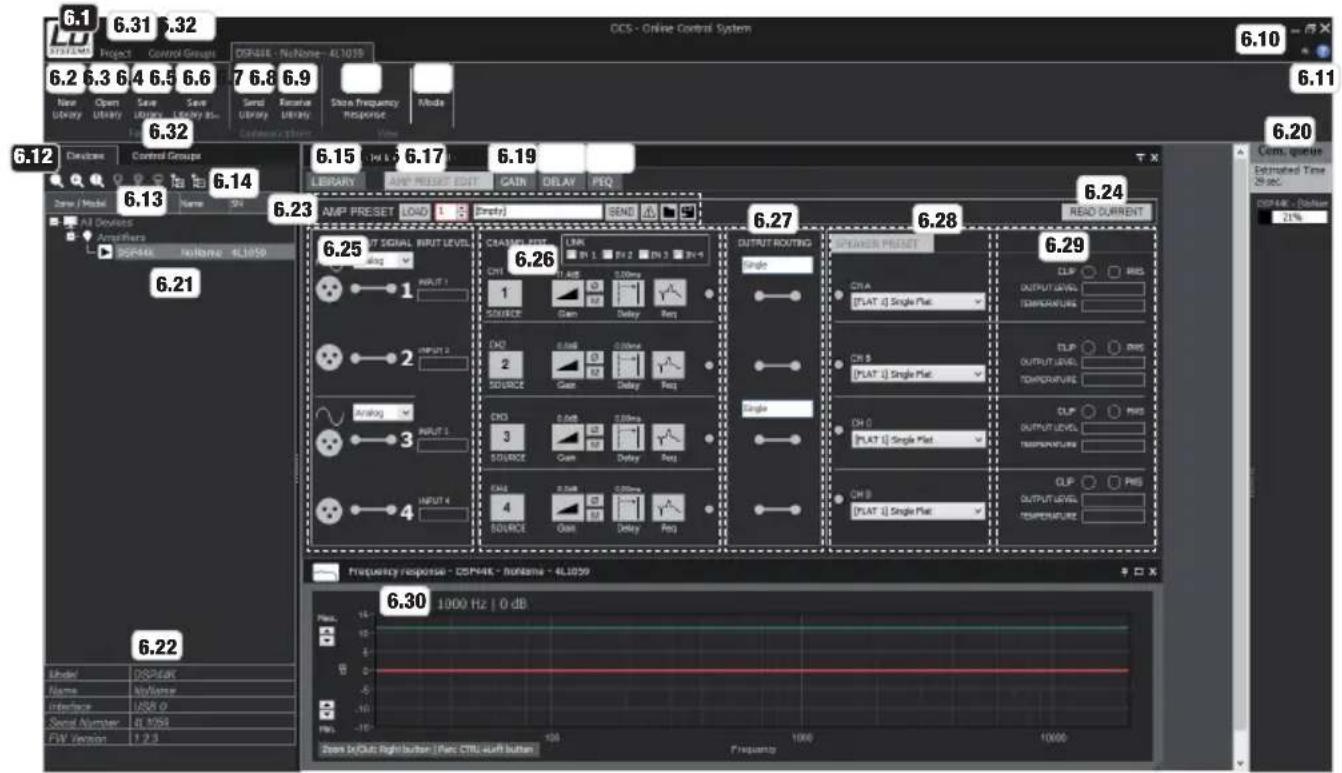1342x773 pixels.
Task: Pin the Frequency Response panel
Action: coord(1125,571)
